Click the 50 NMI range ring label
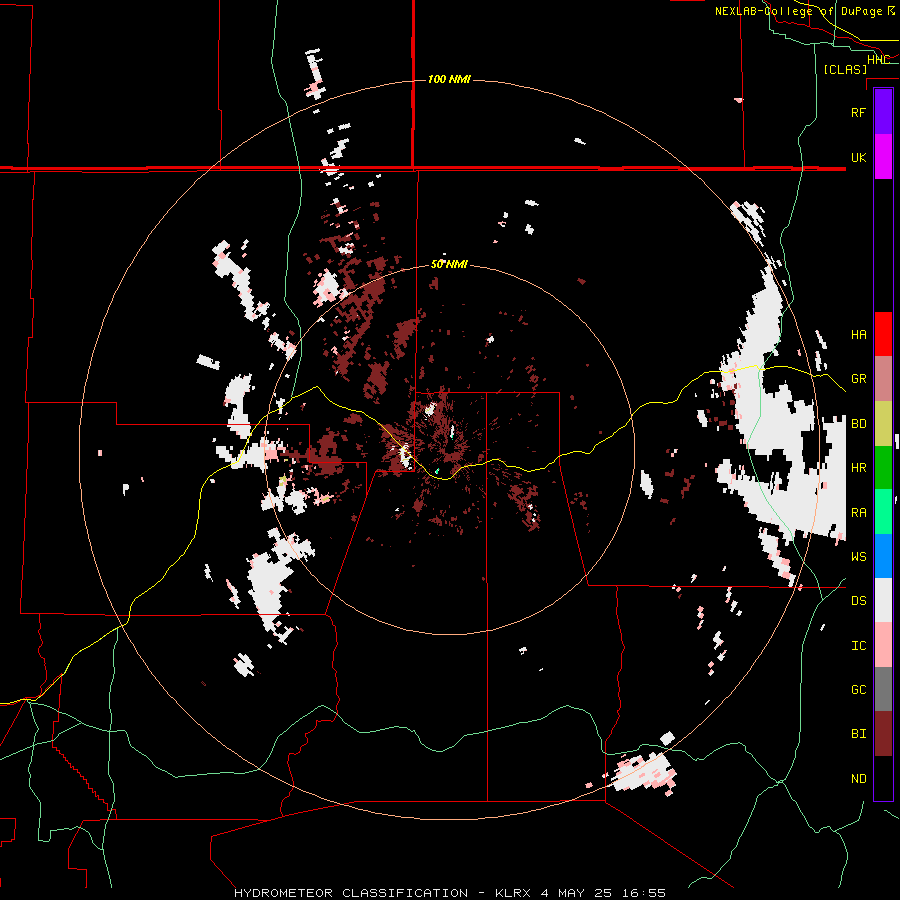The image size is (900, 900). pos(449,264)
